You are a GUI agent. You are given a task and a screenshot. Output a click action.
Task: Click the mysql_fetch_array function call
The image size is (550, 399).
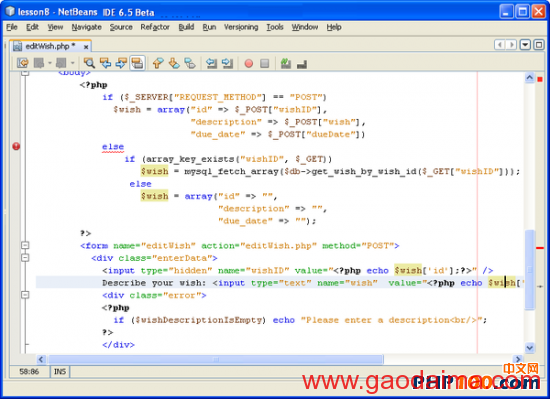(231, 171)
